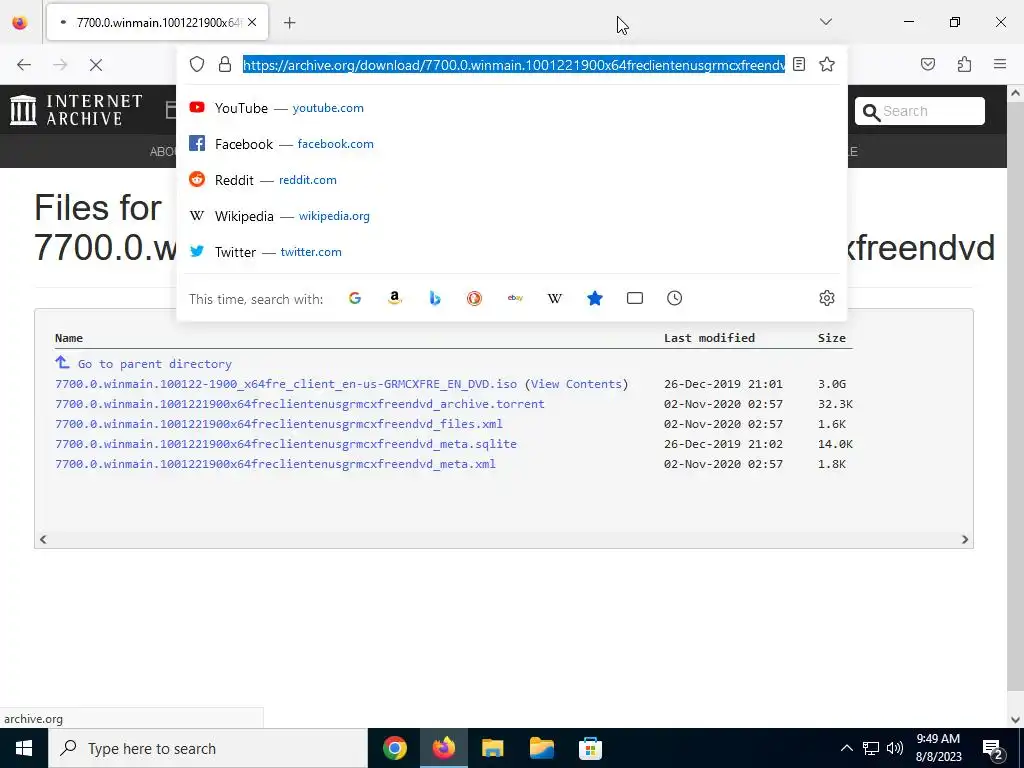Image resolution: width=1024 pixels, height=768 pixels.
Task: Search bookmarks with the star icon
Action: (x=595, y=298)
